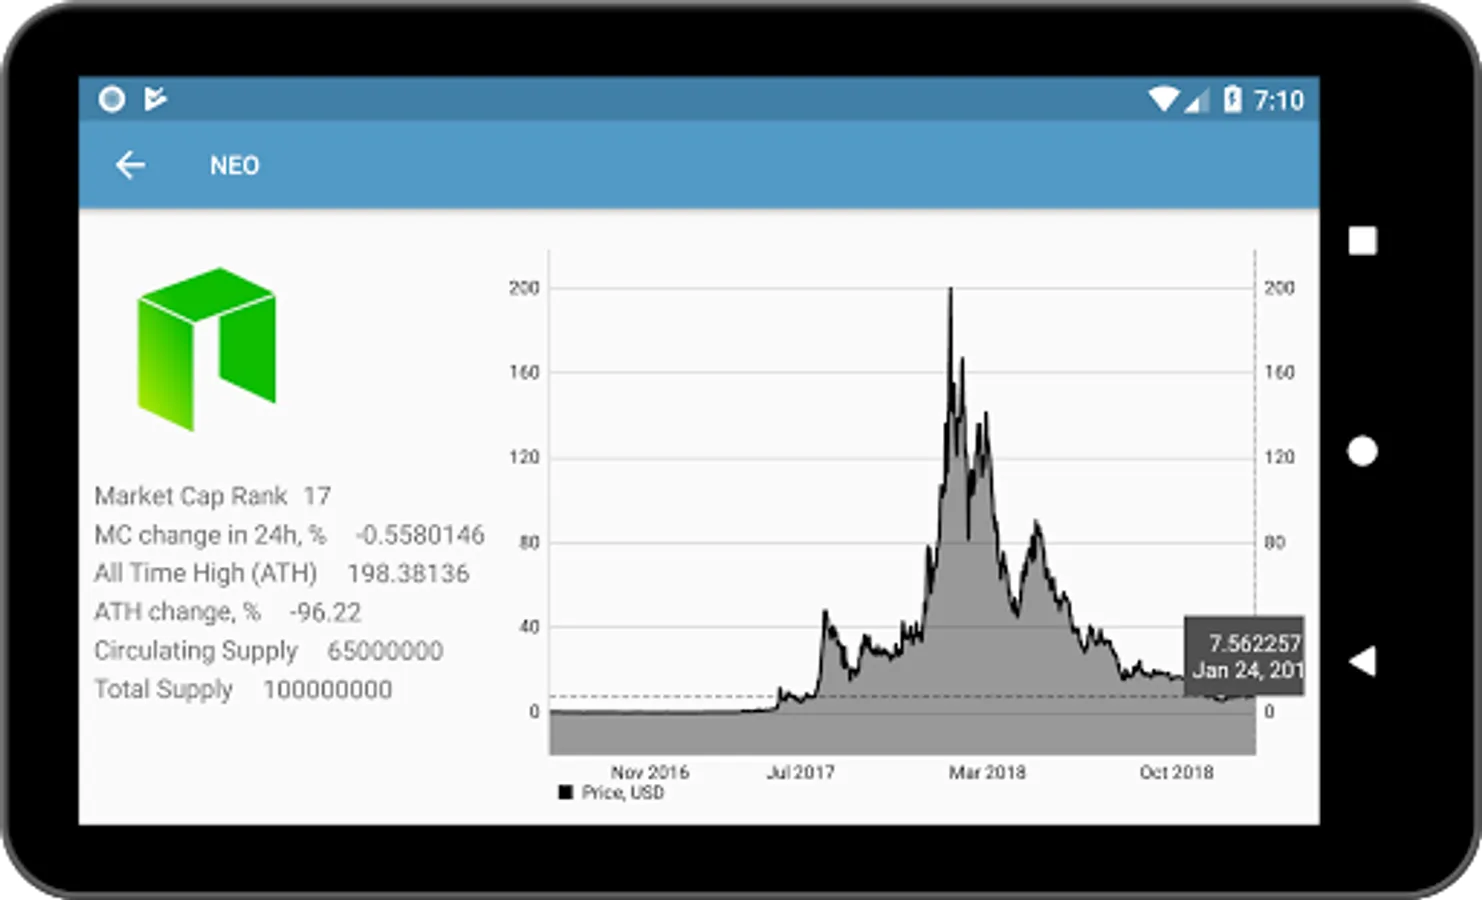Image resolution: width=1482 pixels, height=900 pixels.
Task: Tap the Price, USD legend label
Action: (x=622, y=792)
